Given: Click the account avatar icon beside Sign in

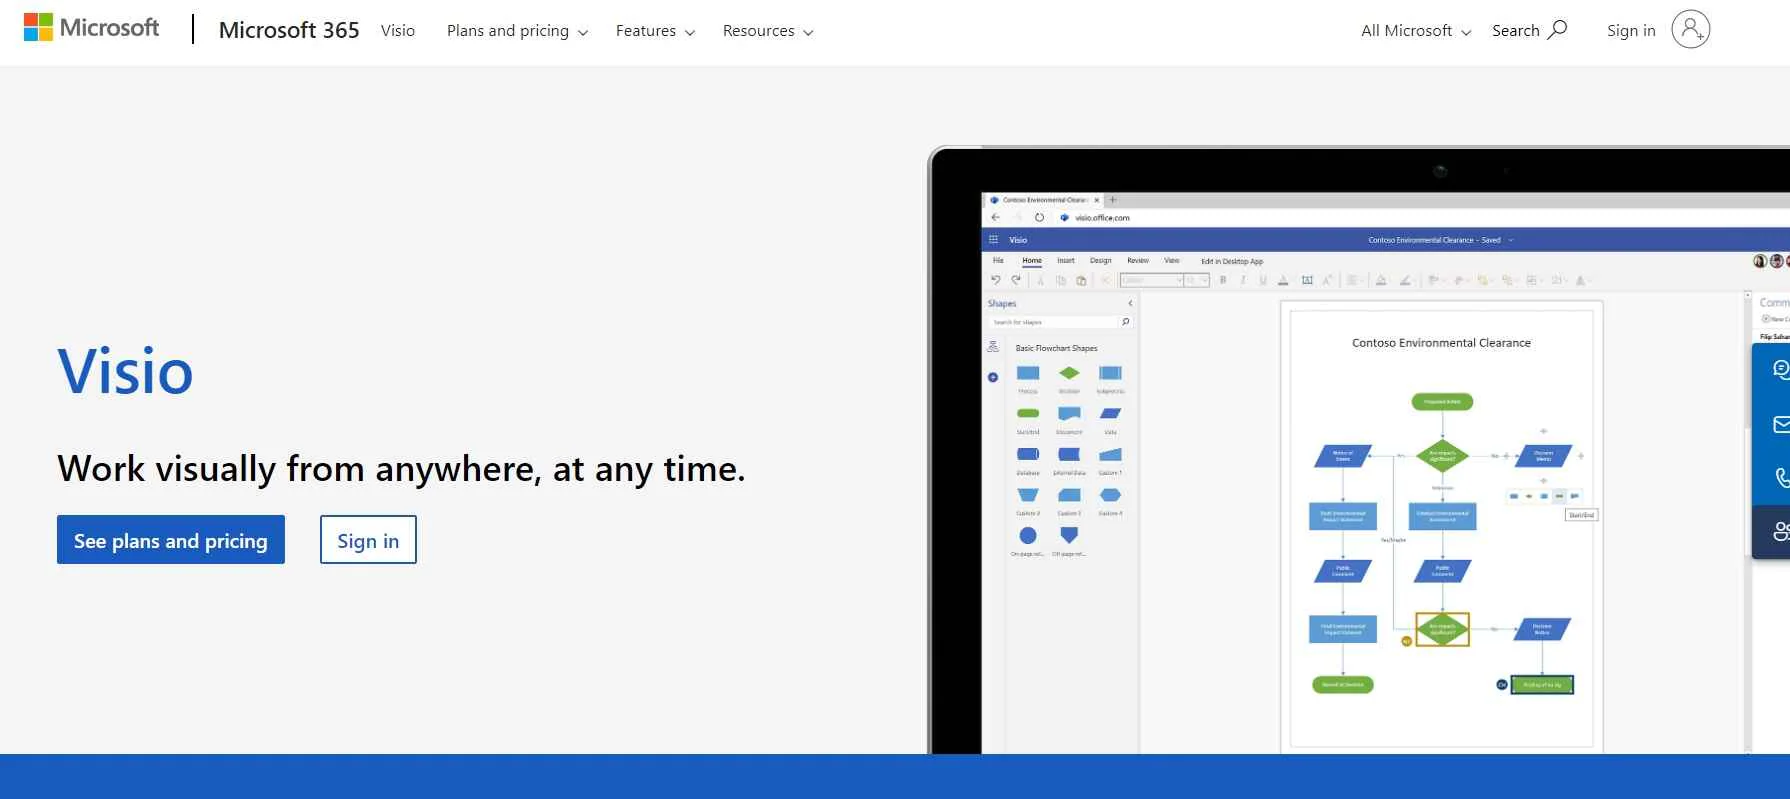Looking at the screenshot, I should pos(1690,30).
